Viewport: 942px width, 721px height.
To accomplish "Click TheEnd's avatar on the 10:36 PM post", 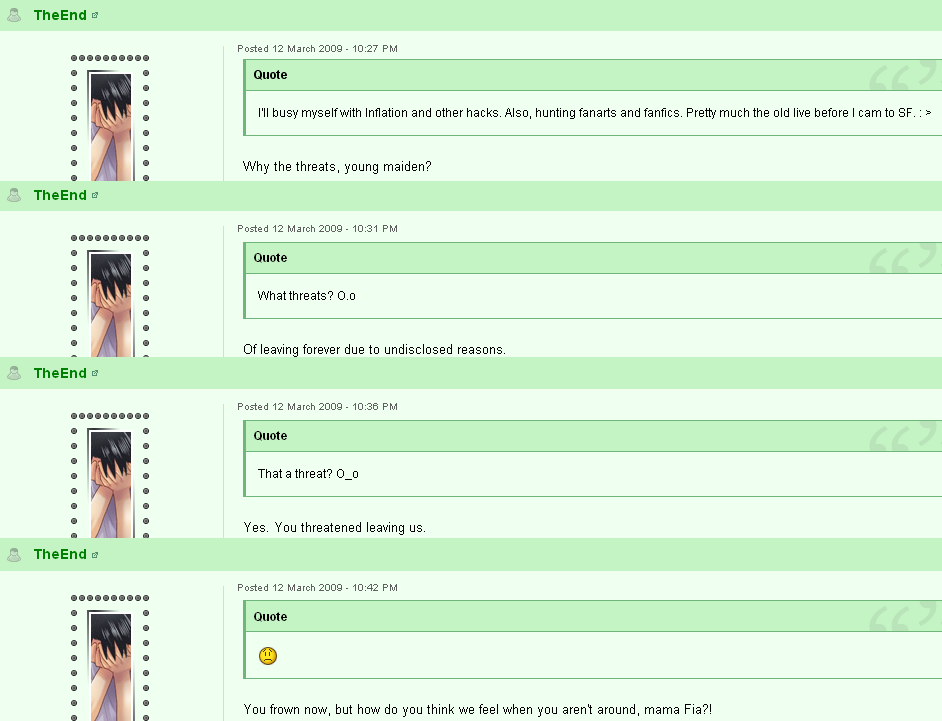I will pyautogui.click(x=110, y=482).
